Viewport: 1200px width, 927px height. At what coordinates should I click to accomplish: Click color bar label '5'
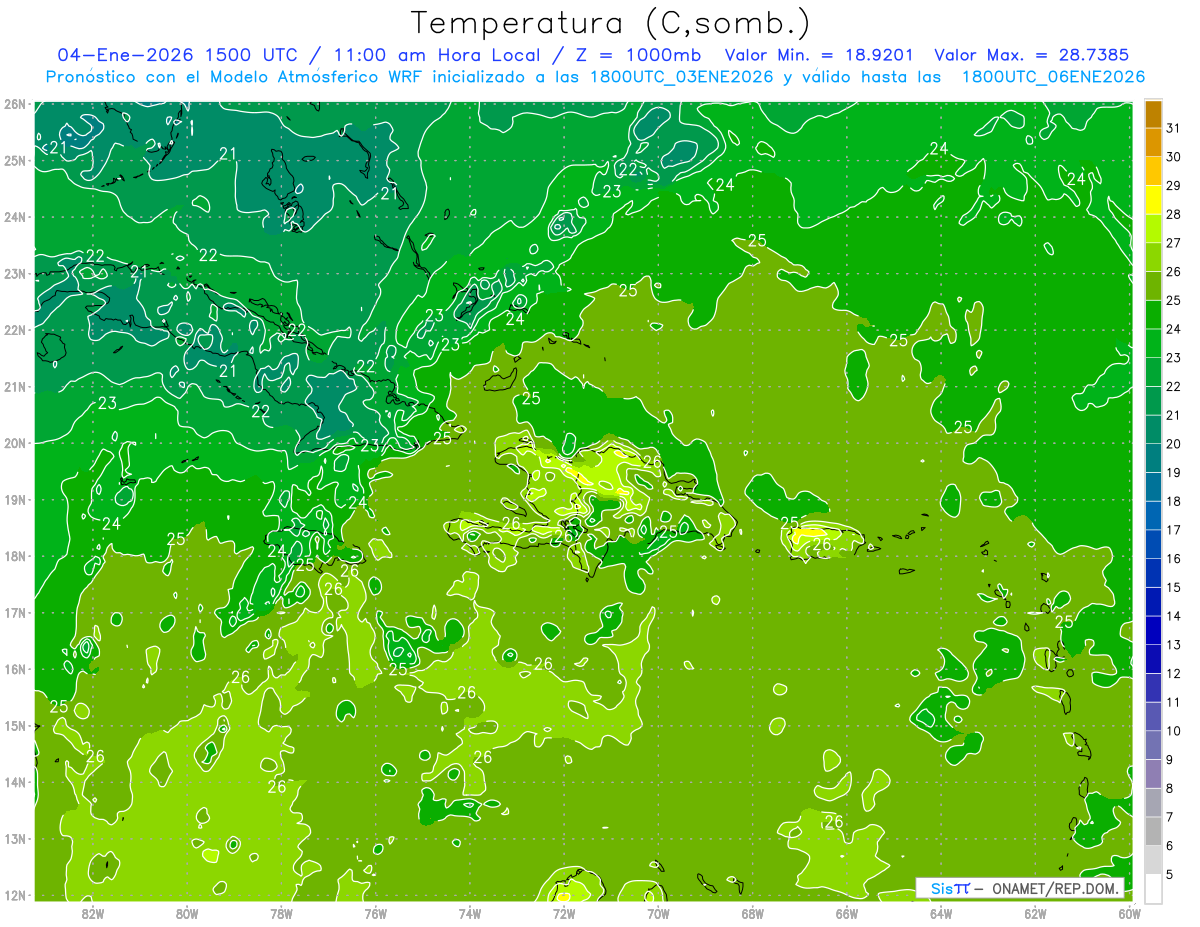point(1171,874)
